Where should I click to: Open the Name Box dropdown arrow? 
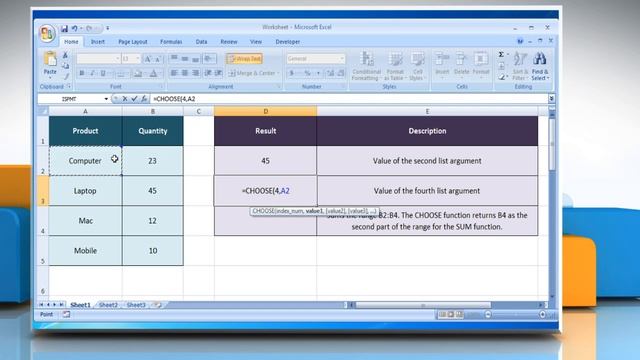tap(106, 99)
